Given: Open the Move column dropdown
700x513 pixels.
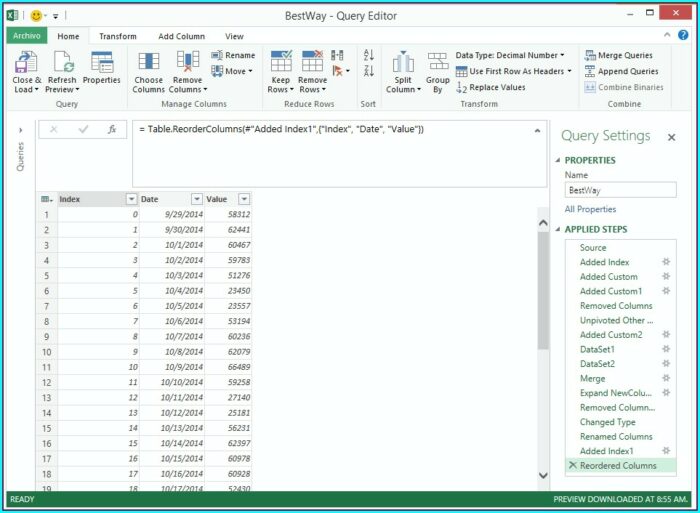Looking at the screenshot, I should coord(232,71).
